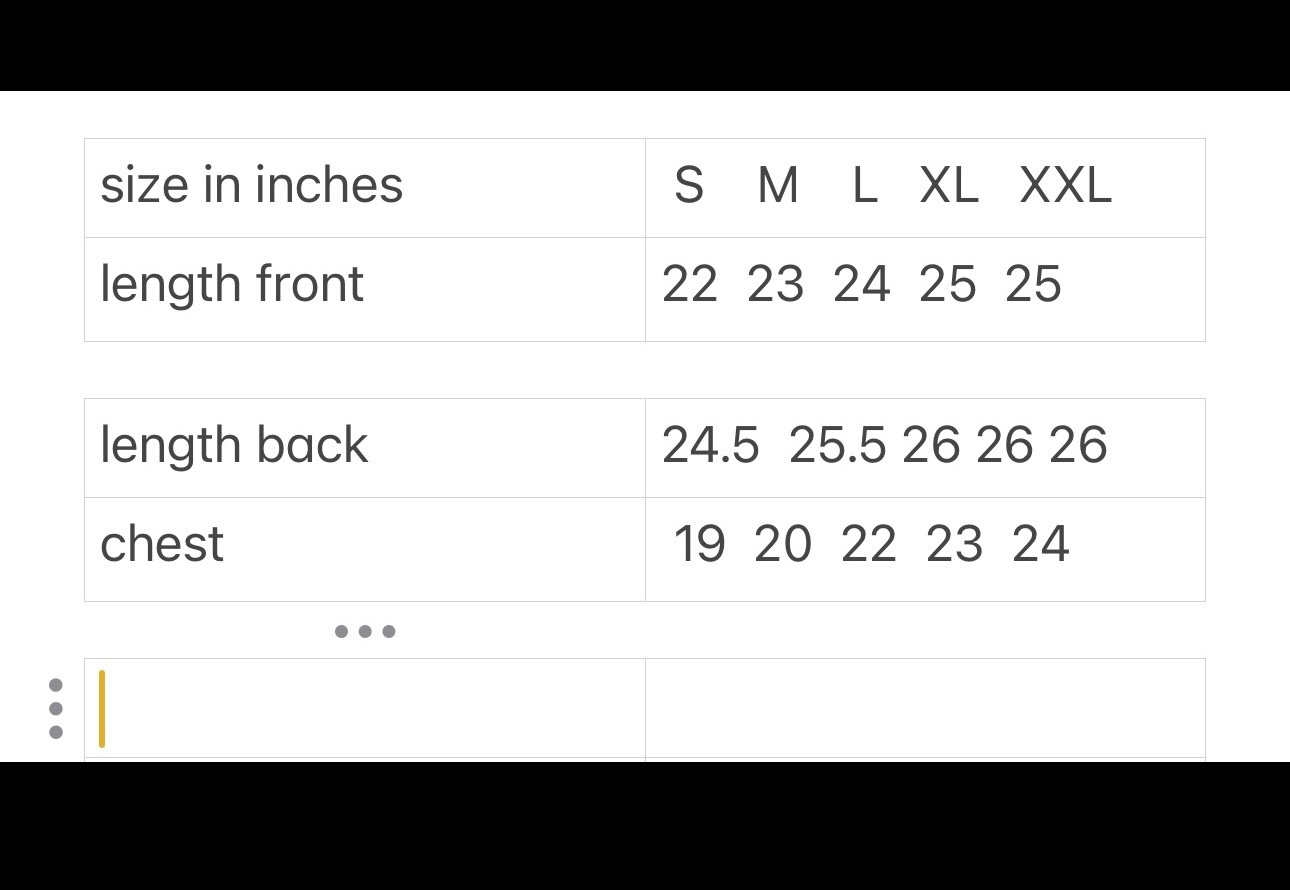The image size is (1290, 890).
Task: Tap the 'S' size label
Action: (x=689, y=186)
